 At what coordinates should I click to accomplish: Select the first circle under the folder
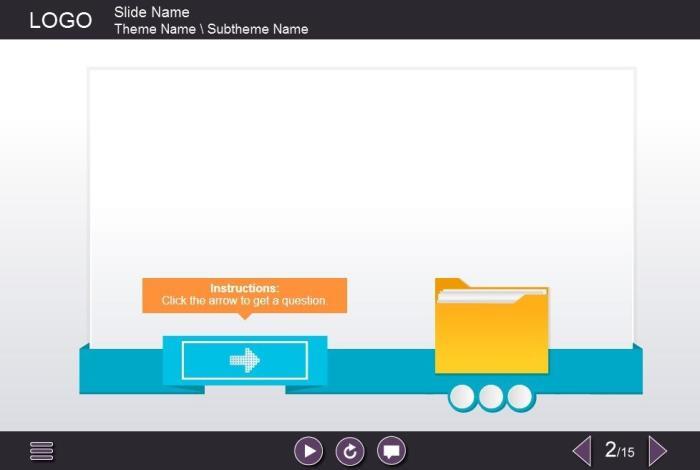click(462, 397)
